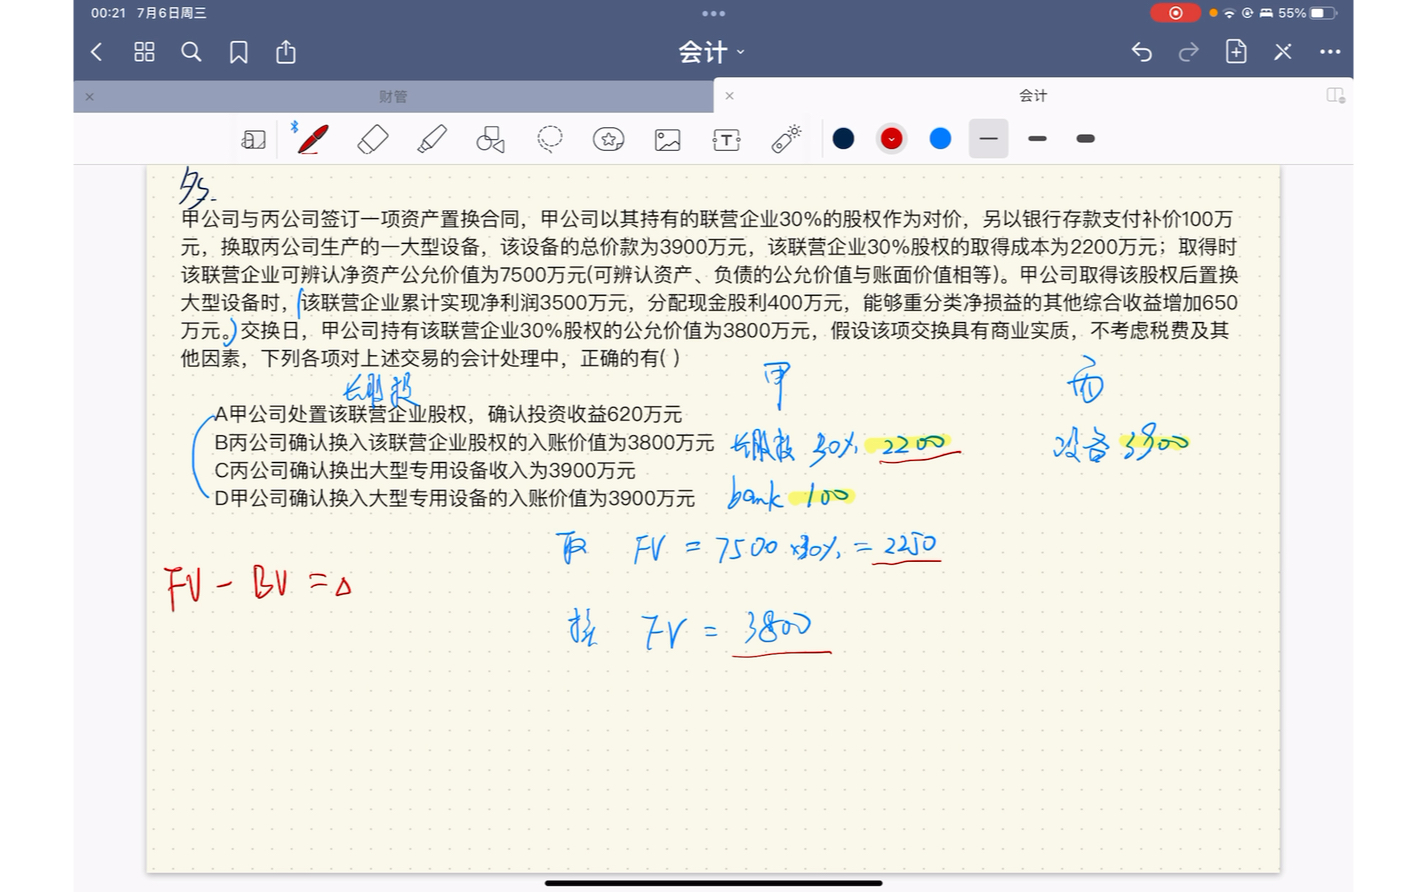This screenshot has width=1427, height=892.
Task: Open the red pen color options chevron
Action: 891,139
